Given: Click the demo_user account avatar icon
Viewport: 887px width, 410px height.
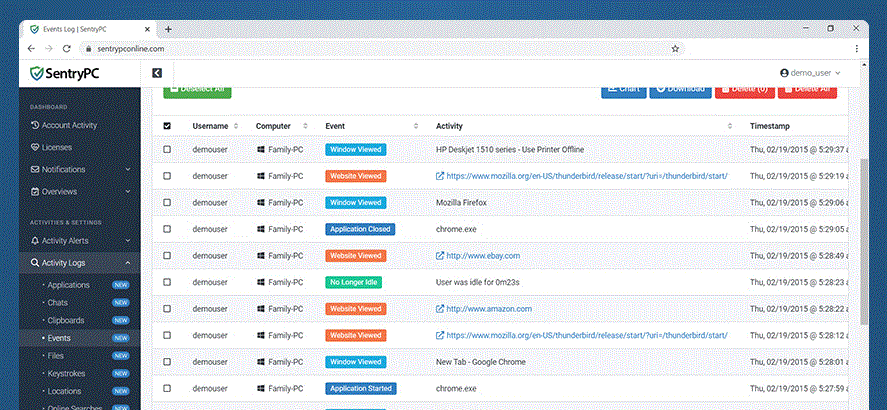Looking at the screenshot, I should 784,73.
